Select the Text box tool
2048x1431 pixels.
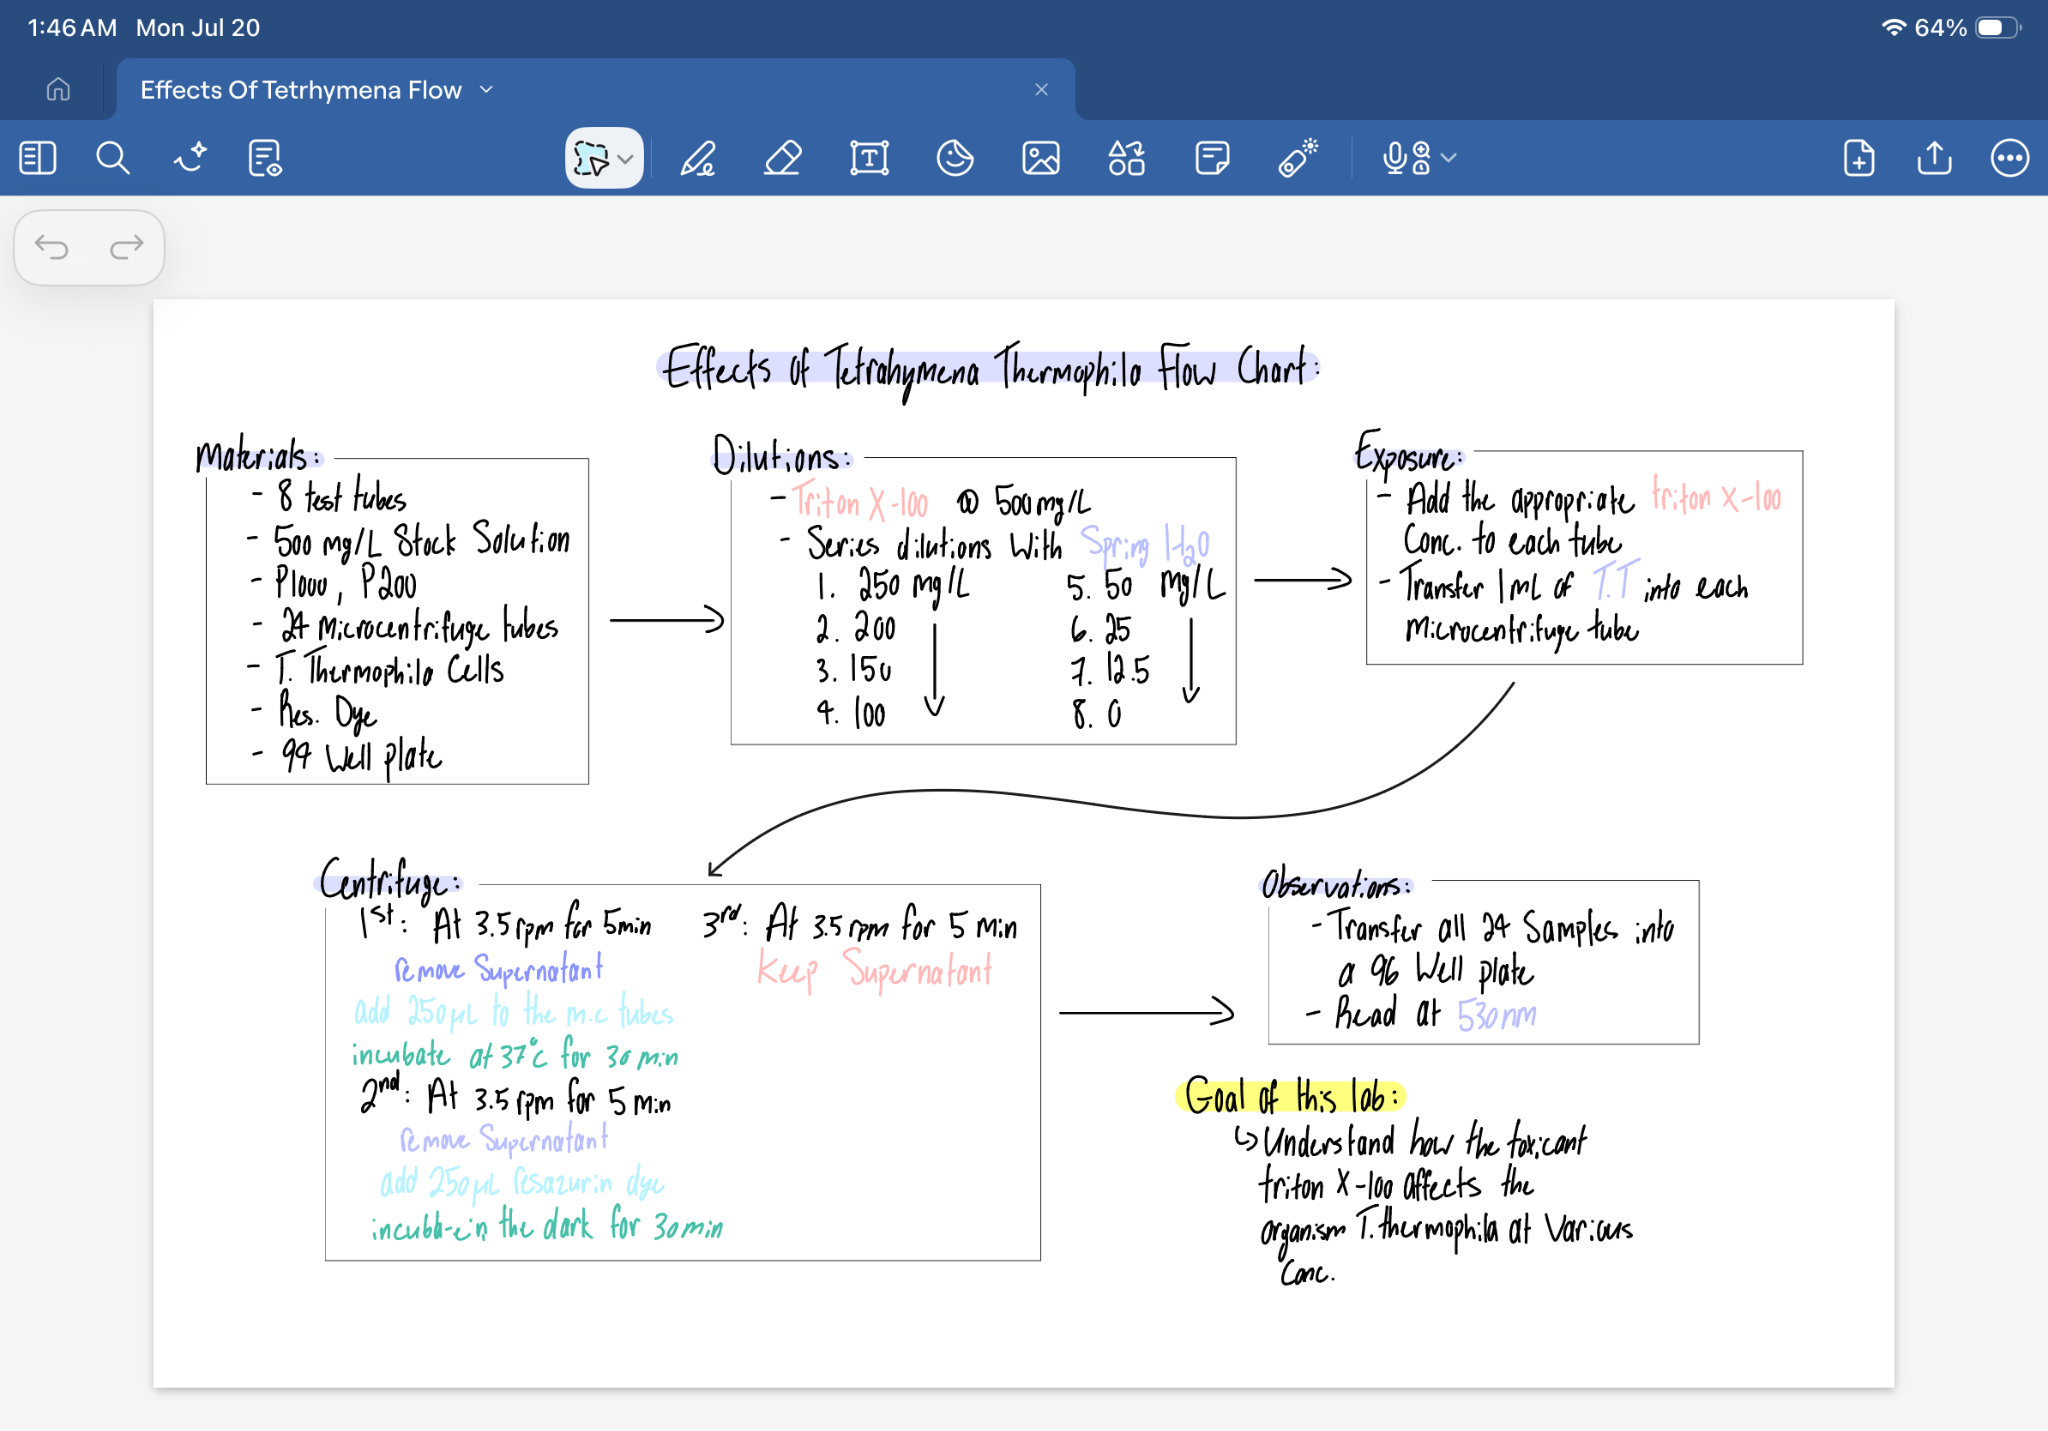(x=869, y=158)
